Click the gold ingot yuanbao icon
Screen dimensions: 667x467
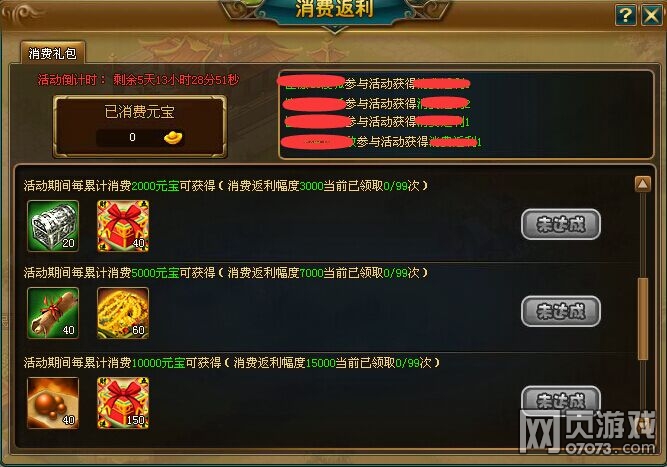point(173,137)
